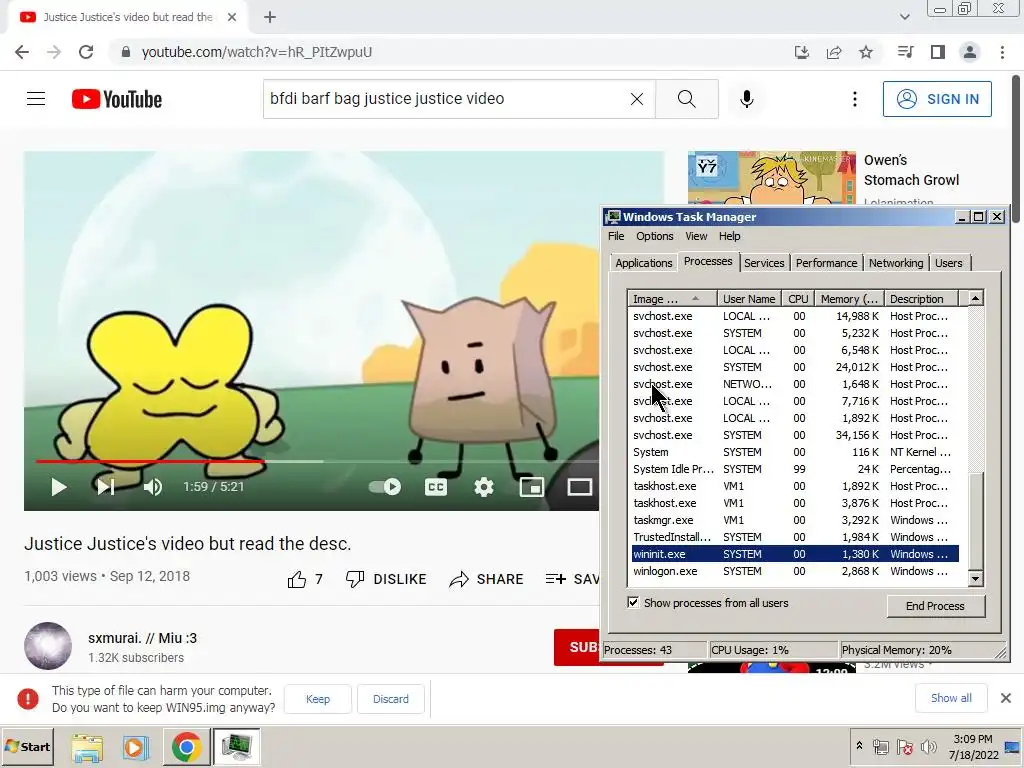Skip to next video
1024x768 pixels.
click(x=106, y=487)
